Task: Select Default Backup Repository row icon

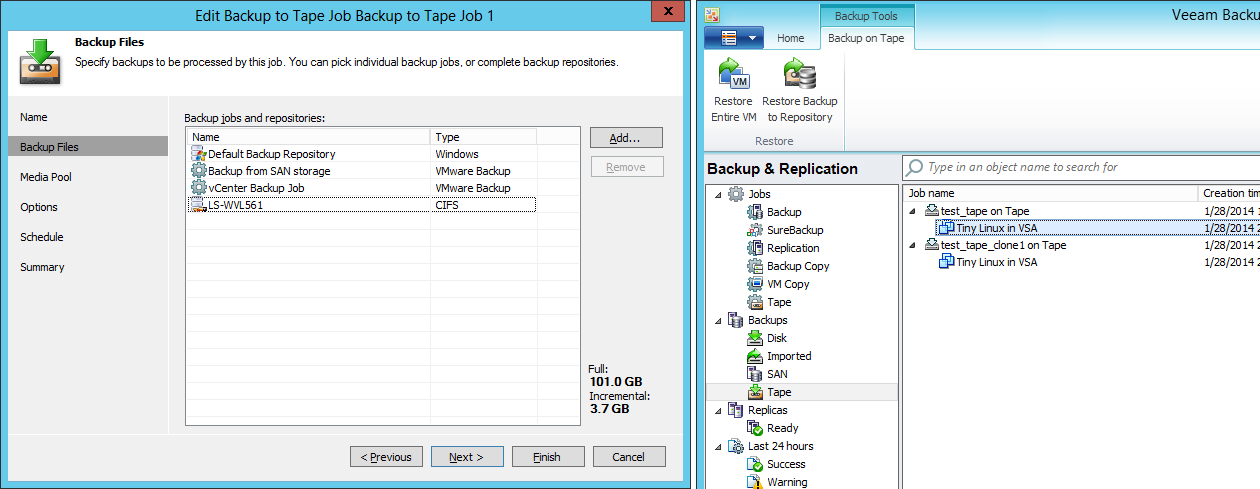Action: click(x=199, y=154)
